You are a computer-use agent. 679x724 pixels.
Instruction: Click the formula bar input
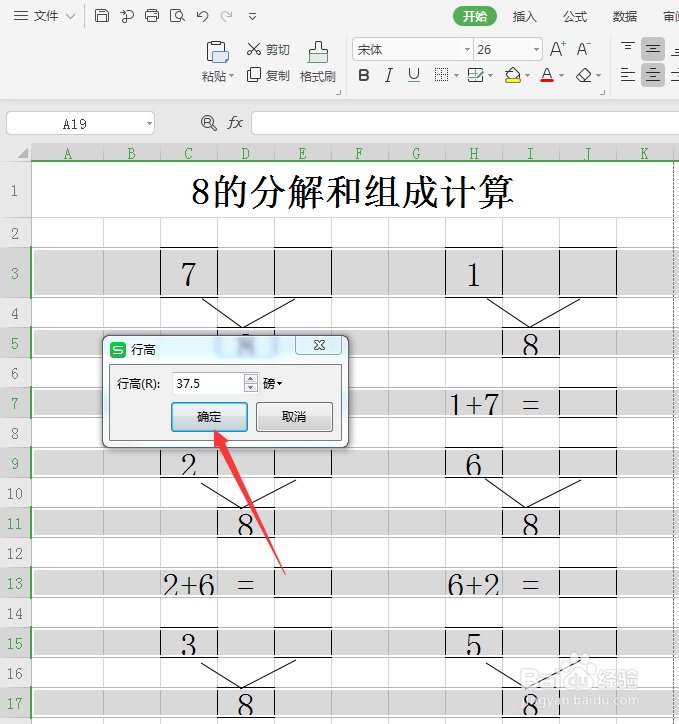coord(465,123)
